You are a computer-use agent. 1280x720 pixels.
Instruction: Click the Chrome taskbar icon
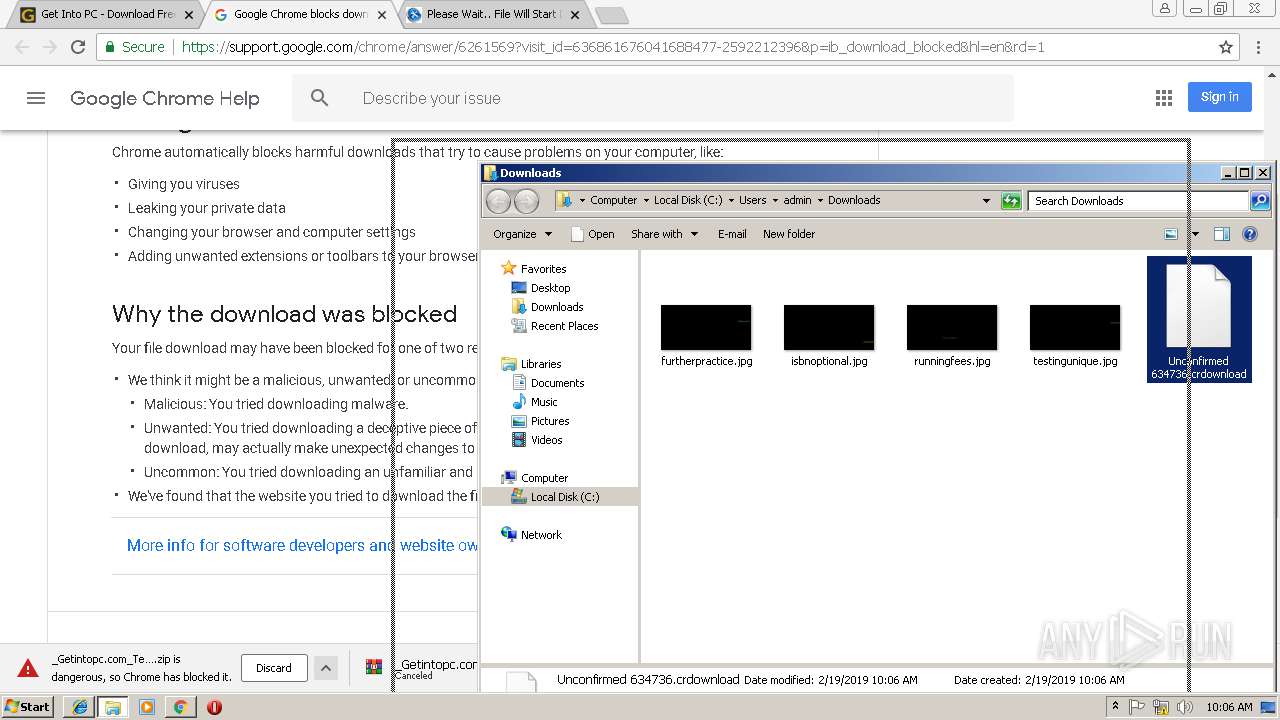coord(180,707)
